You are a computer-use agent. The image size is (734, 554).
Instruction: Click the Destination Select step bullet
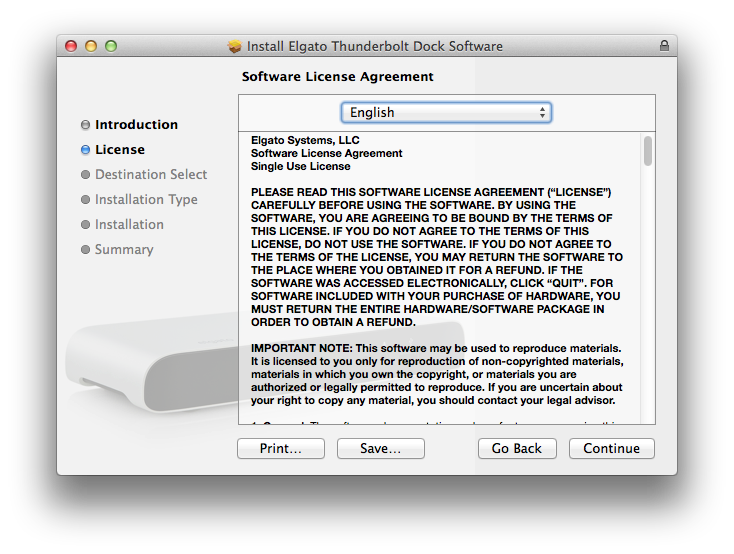[x=85, y=175]
